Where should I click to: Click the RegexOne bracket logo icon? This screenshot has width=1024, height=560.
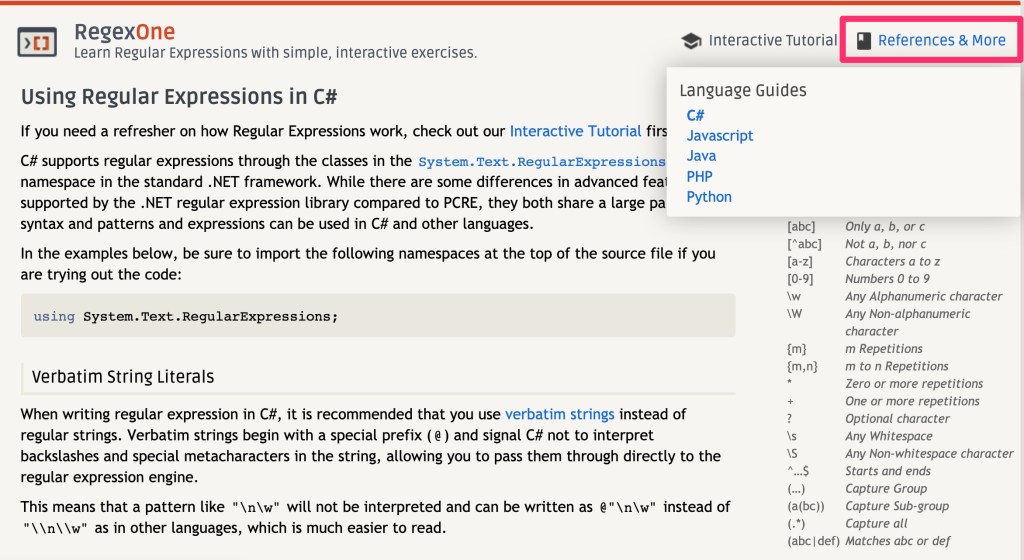click(x=37, y=42)
